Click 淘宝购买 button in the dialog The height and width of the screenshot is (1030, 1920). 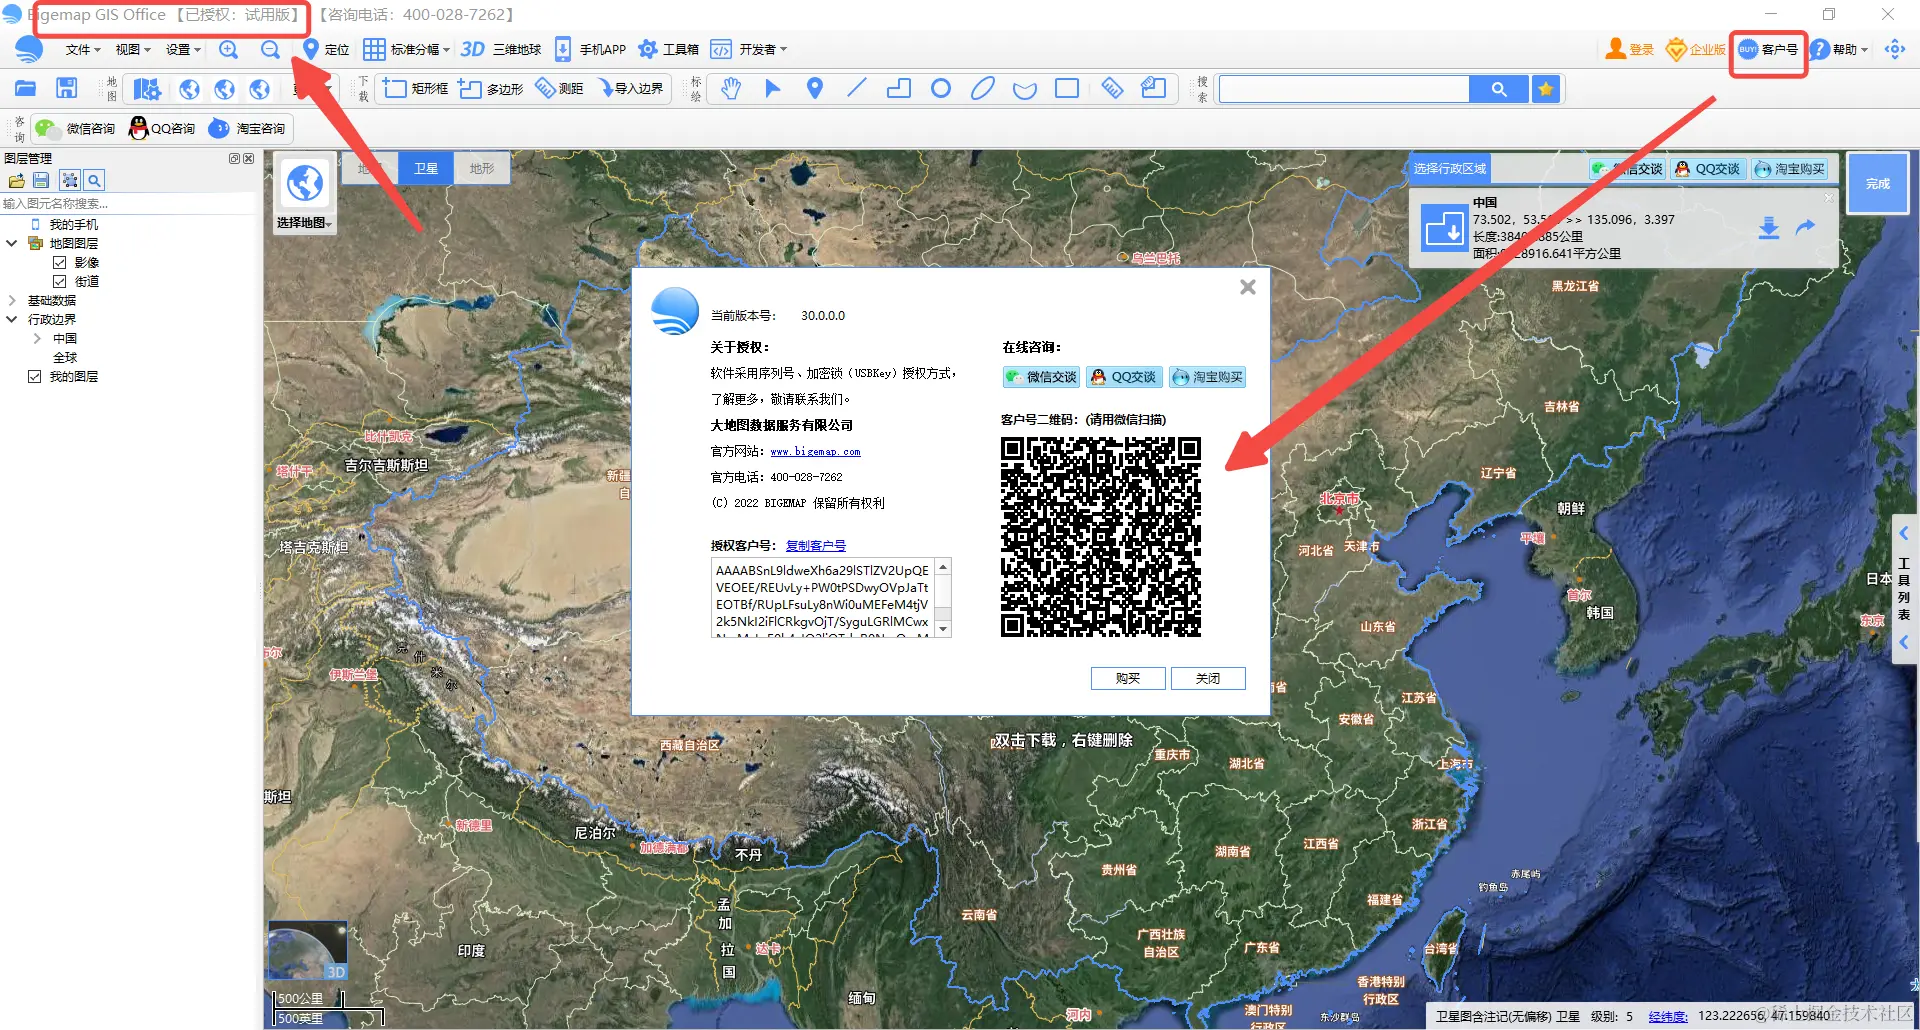pos(1207,377)
